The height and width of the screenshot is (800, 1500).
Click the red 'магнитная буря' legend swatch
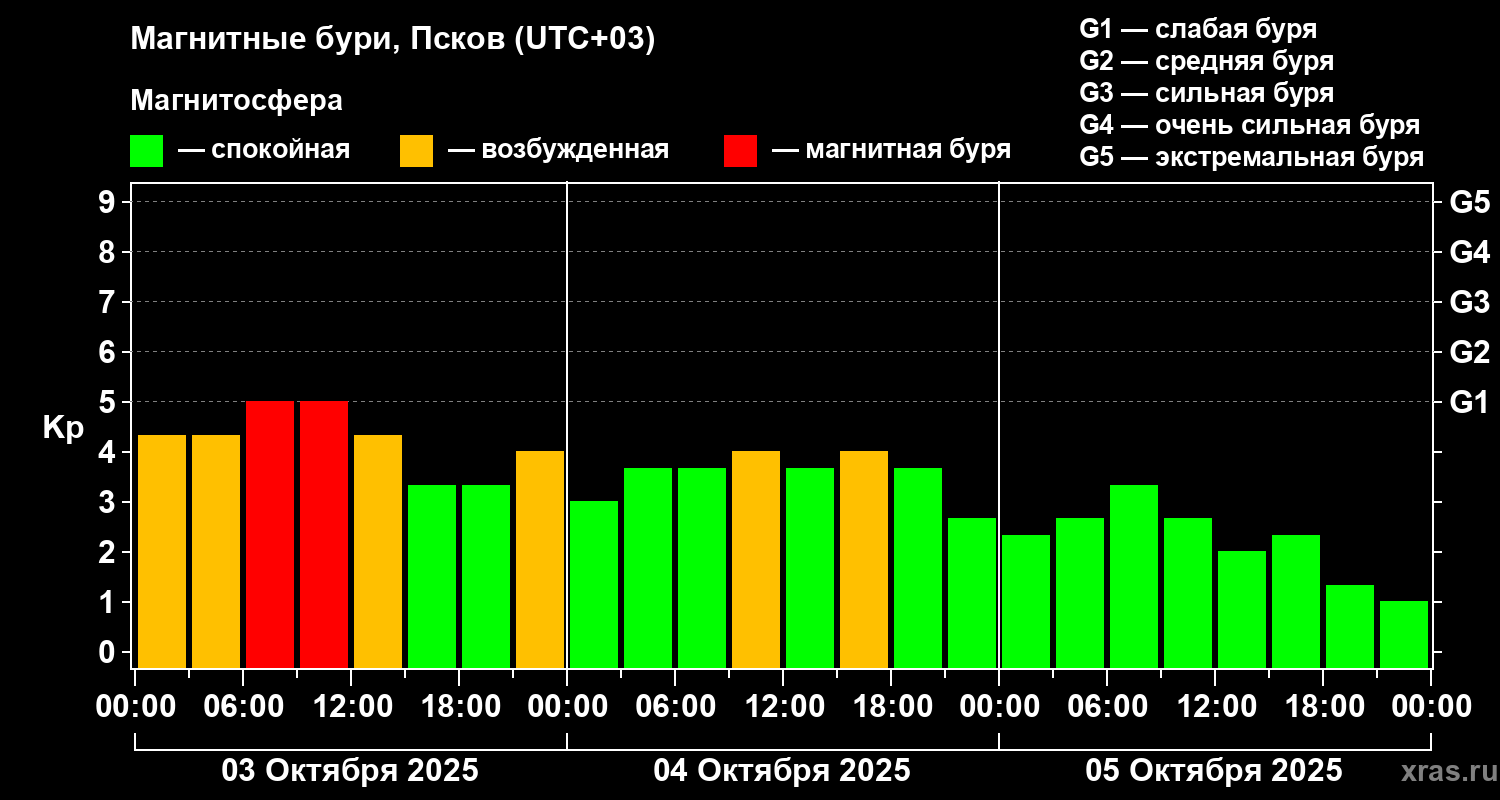pyautogui.click(x=741, y=151)
